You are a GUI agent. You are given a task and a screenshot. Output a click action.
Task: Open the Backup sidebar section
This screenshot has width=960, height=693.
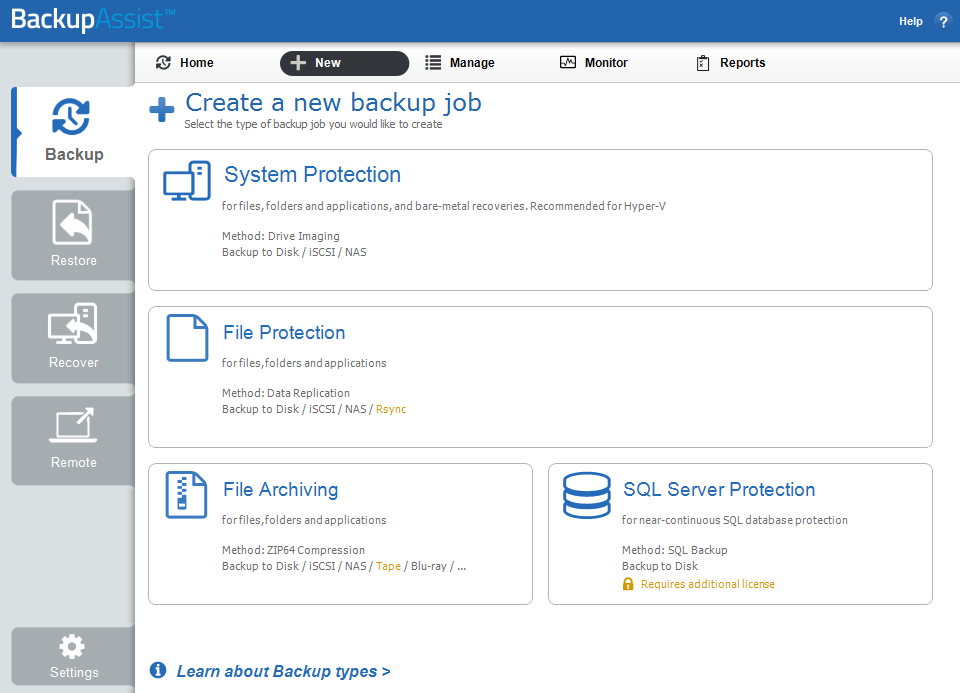73,132
